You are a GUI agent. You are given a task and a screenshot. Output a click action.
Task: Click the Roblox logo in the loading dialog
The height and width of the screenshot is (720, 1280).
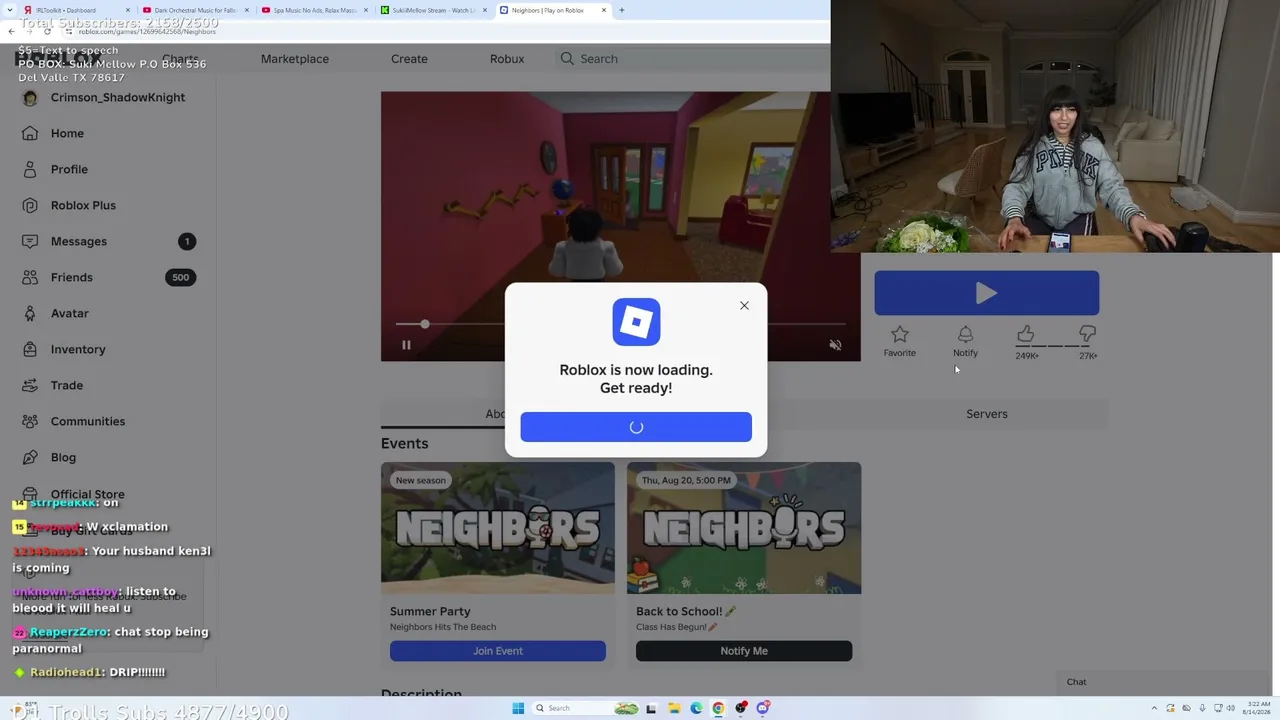636,322
